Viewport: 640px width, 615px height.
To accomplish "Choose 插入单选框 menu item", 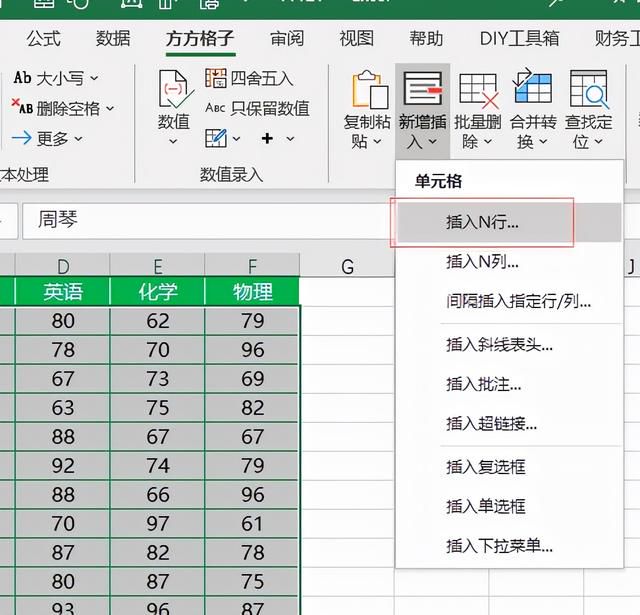I will coord(509,506).
